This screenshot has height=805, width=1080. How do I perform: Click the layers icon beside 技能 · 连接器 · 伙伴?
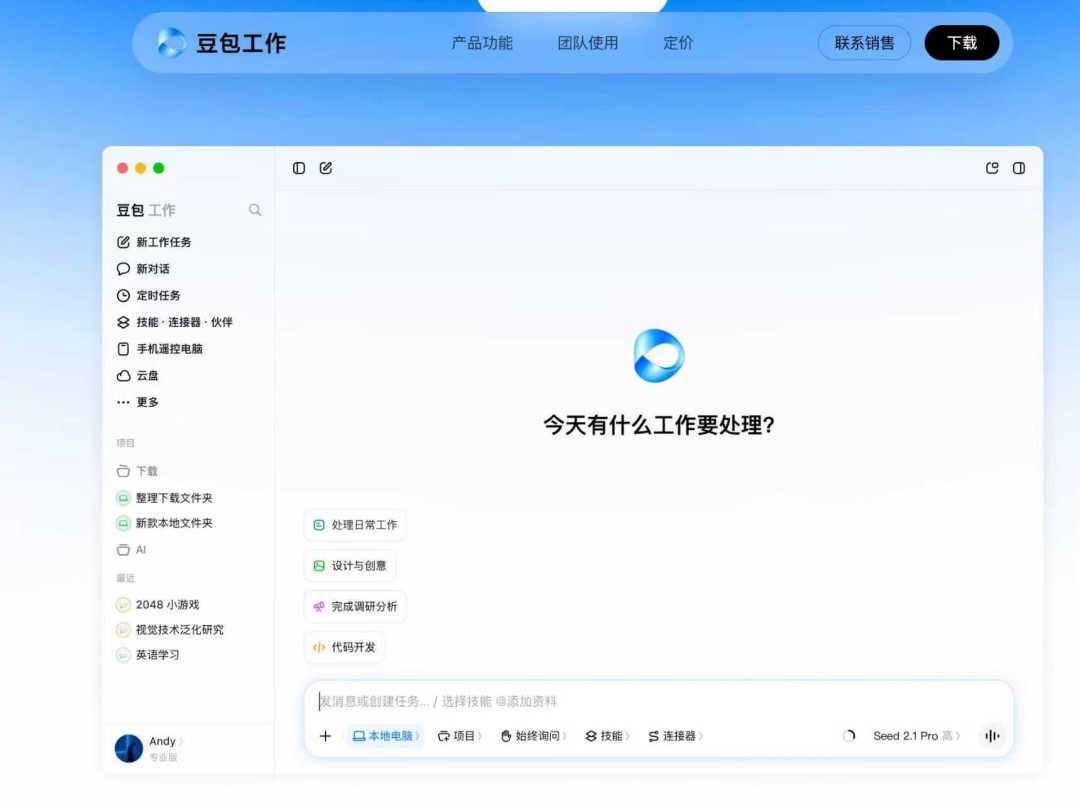coord(123,322)
